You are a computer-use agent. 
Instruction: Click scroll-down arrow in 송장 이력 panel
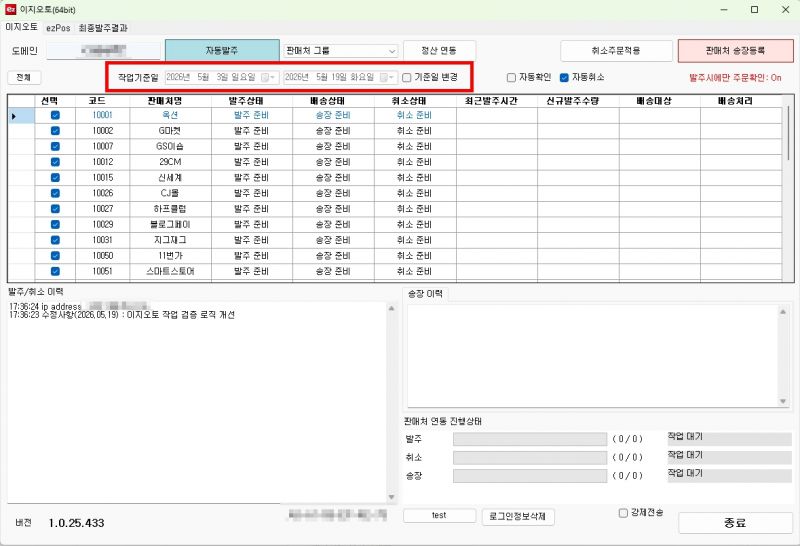[783, 401]
